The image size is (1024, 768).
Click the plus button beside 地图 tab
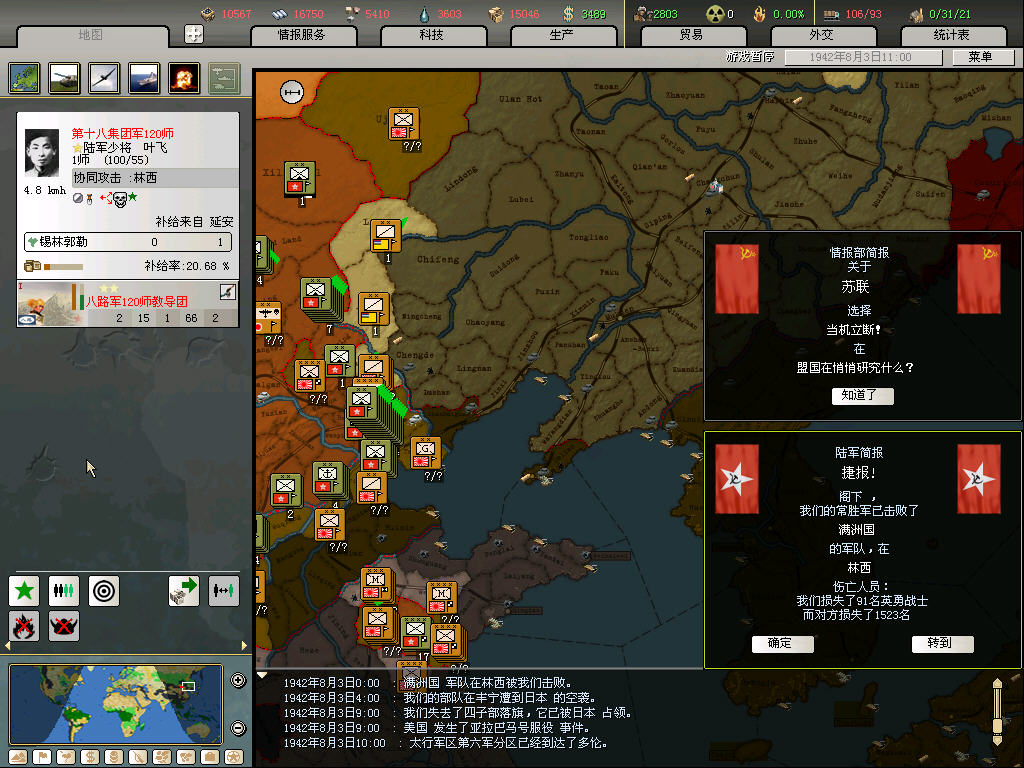pos(194,34)
